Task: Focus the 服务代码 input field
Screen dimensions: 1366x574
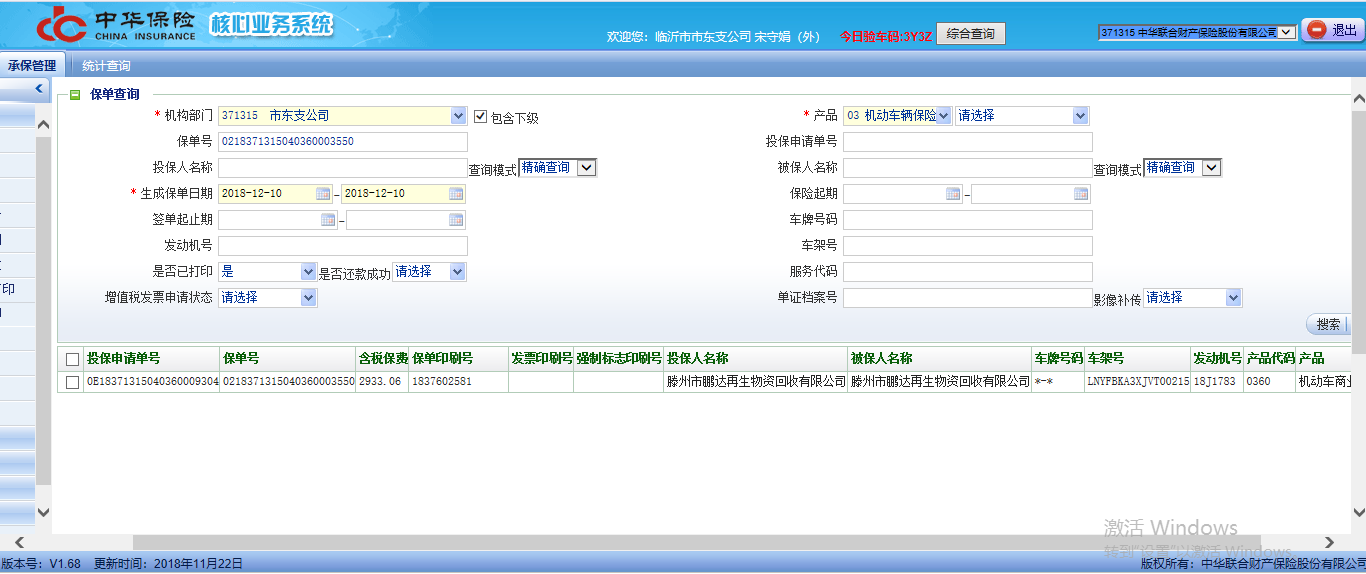Action: [968, 272]
